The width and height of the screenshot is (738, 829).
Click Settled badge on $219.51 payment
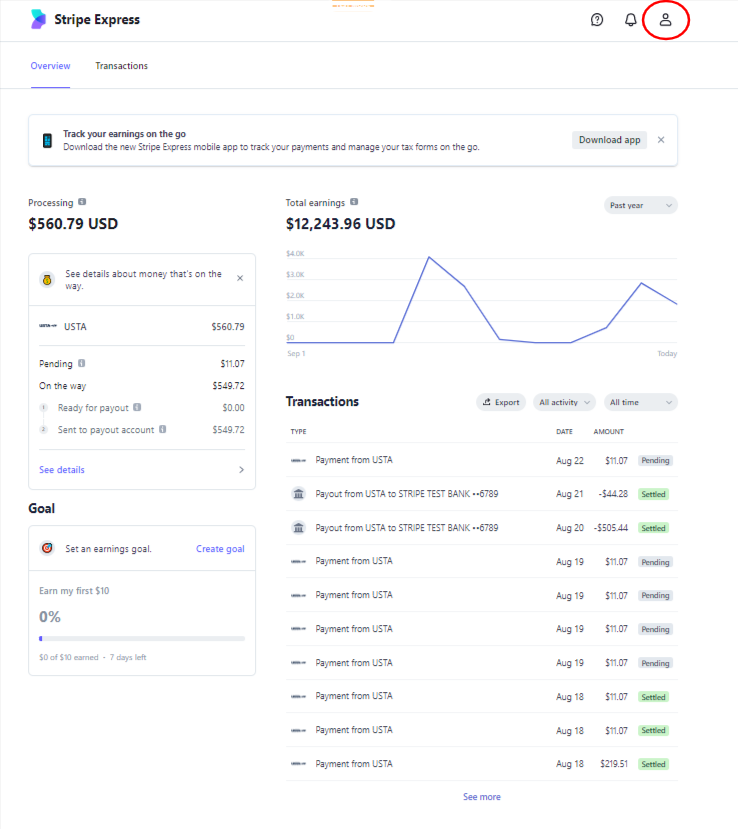coord(653,764)
